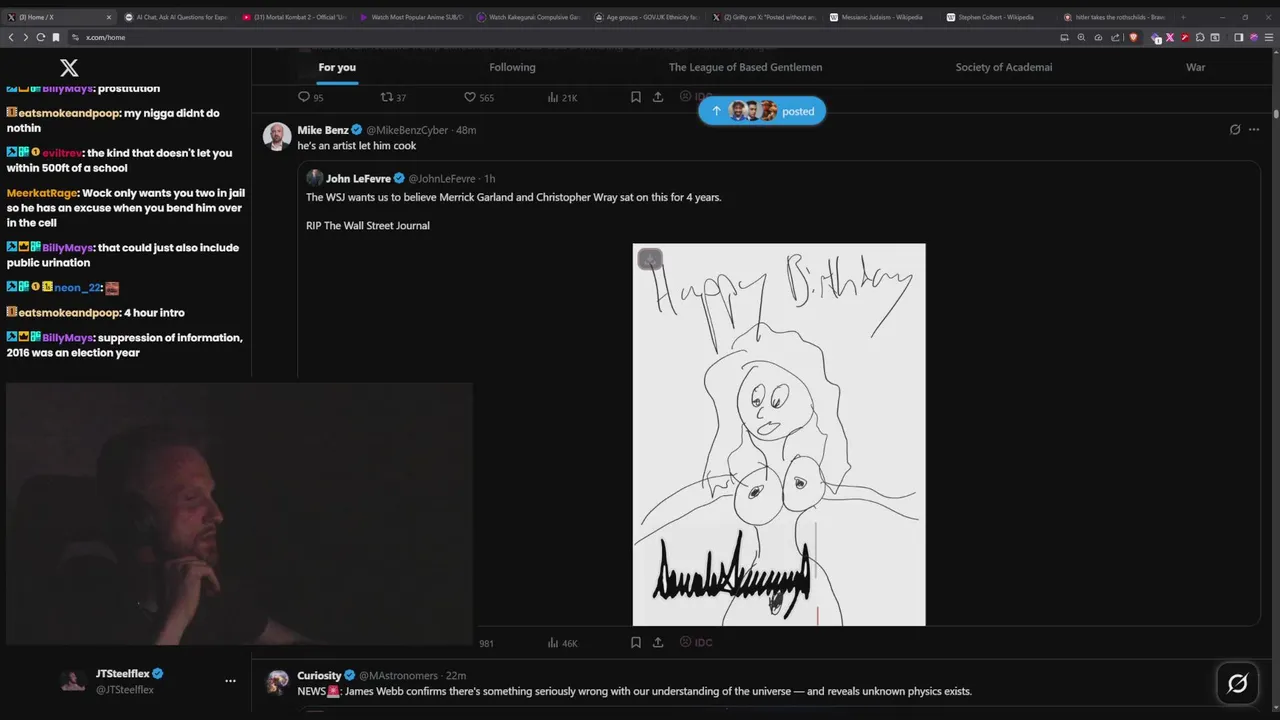The width and height of the screenshot is (1280, 720).
Task: Toggle the browser sidebar panel icon
Action: point(1238,37)
